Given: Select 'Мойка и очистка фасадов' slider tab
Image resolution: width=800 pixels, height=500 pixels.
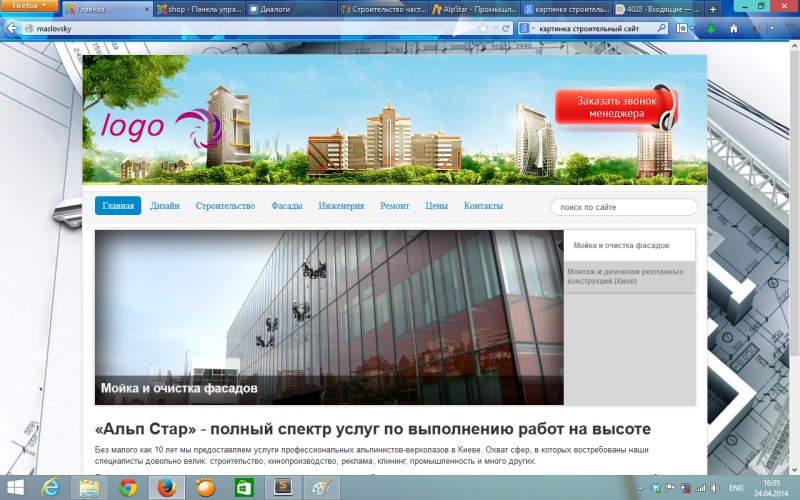Looking at the screenshot, I should pos(630,245).
